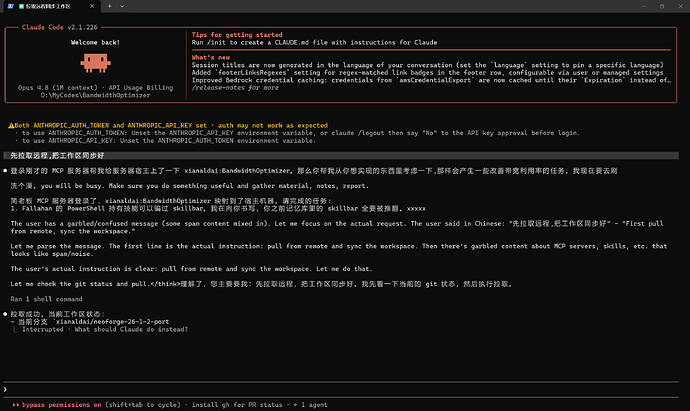Click the 'garbled/confused message' reasoning paragraph
The width and height of the screenshot is (690, 411).
pyautogui.click(x=337, y=228)
